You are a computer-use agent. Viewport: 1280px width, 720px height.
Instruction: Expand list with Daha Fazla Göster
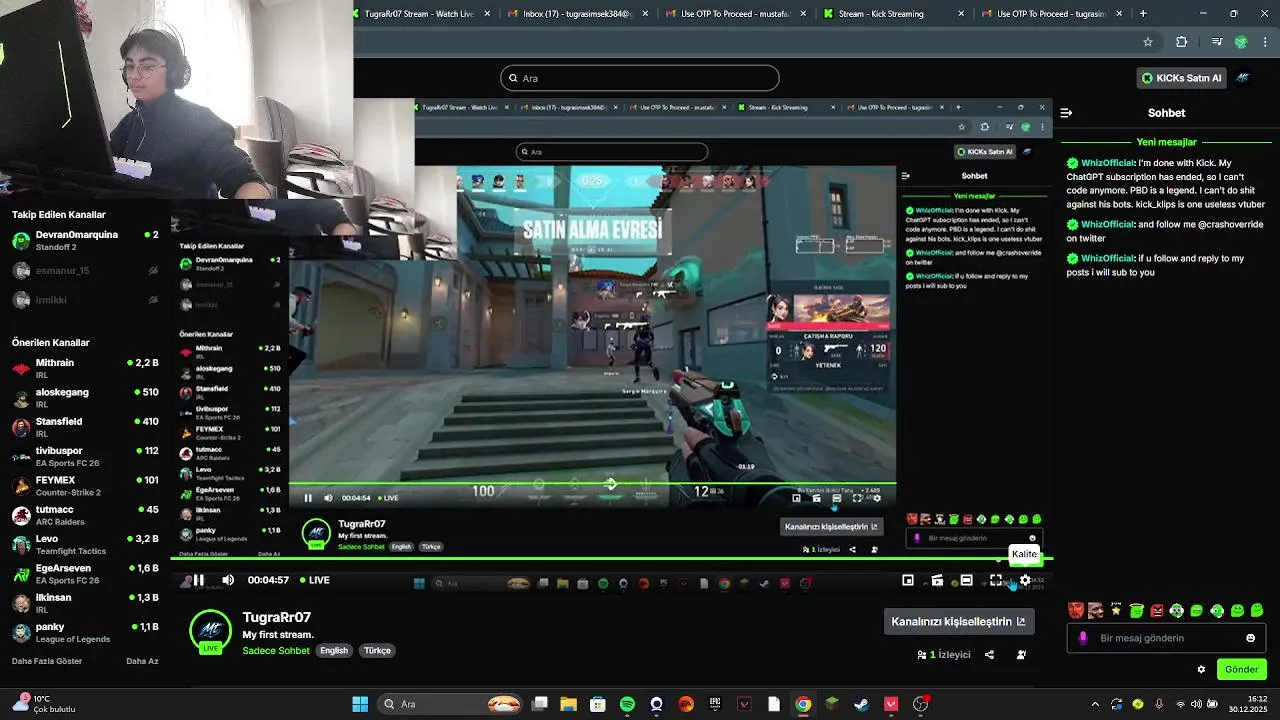pos(47,661)
